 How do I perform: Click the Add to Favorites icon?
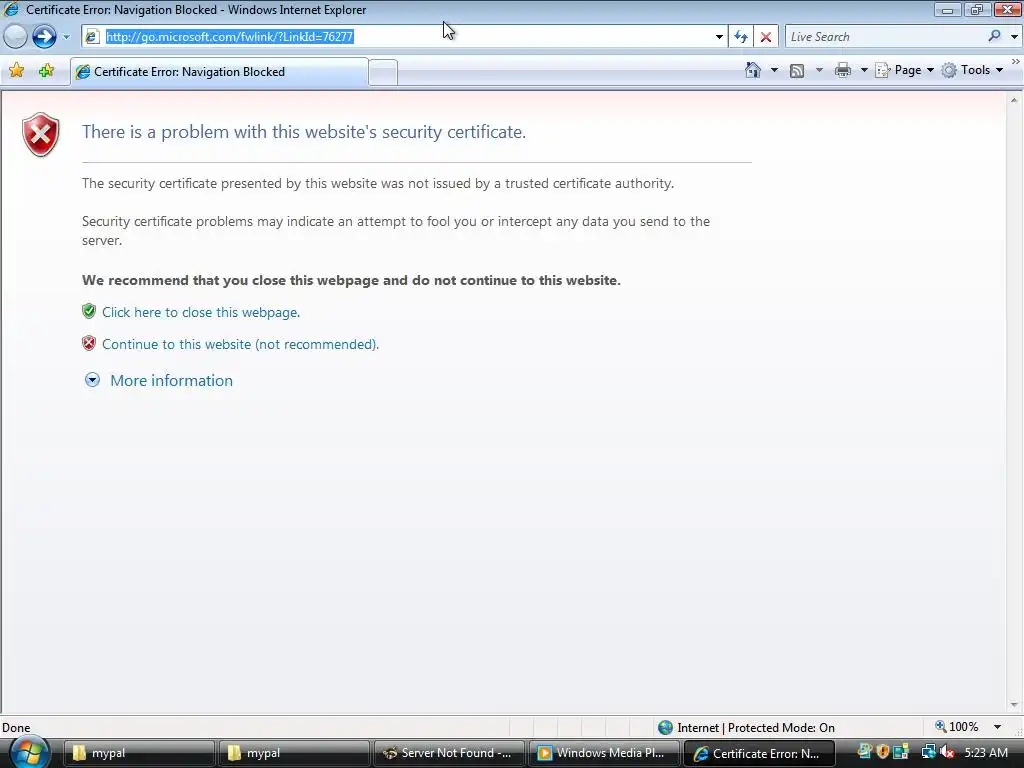(x=46, y=71)
